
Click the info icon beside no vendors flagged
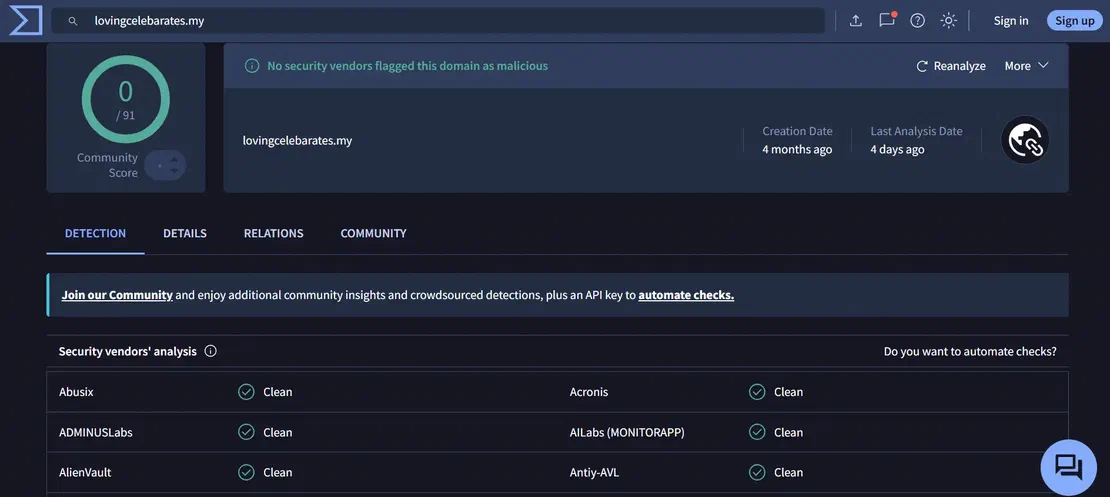coord(251,66)
